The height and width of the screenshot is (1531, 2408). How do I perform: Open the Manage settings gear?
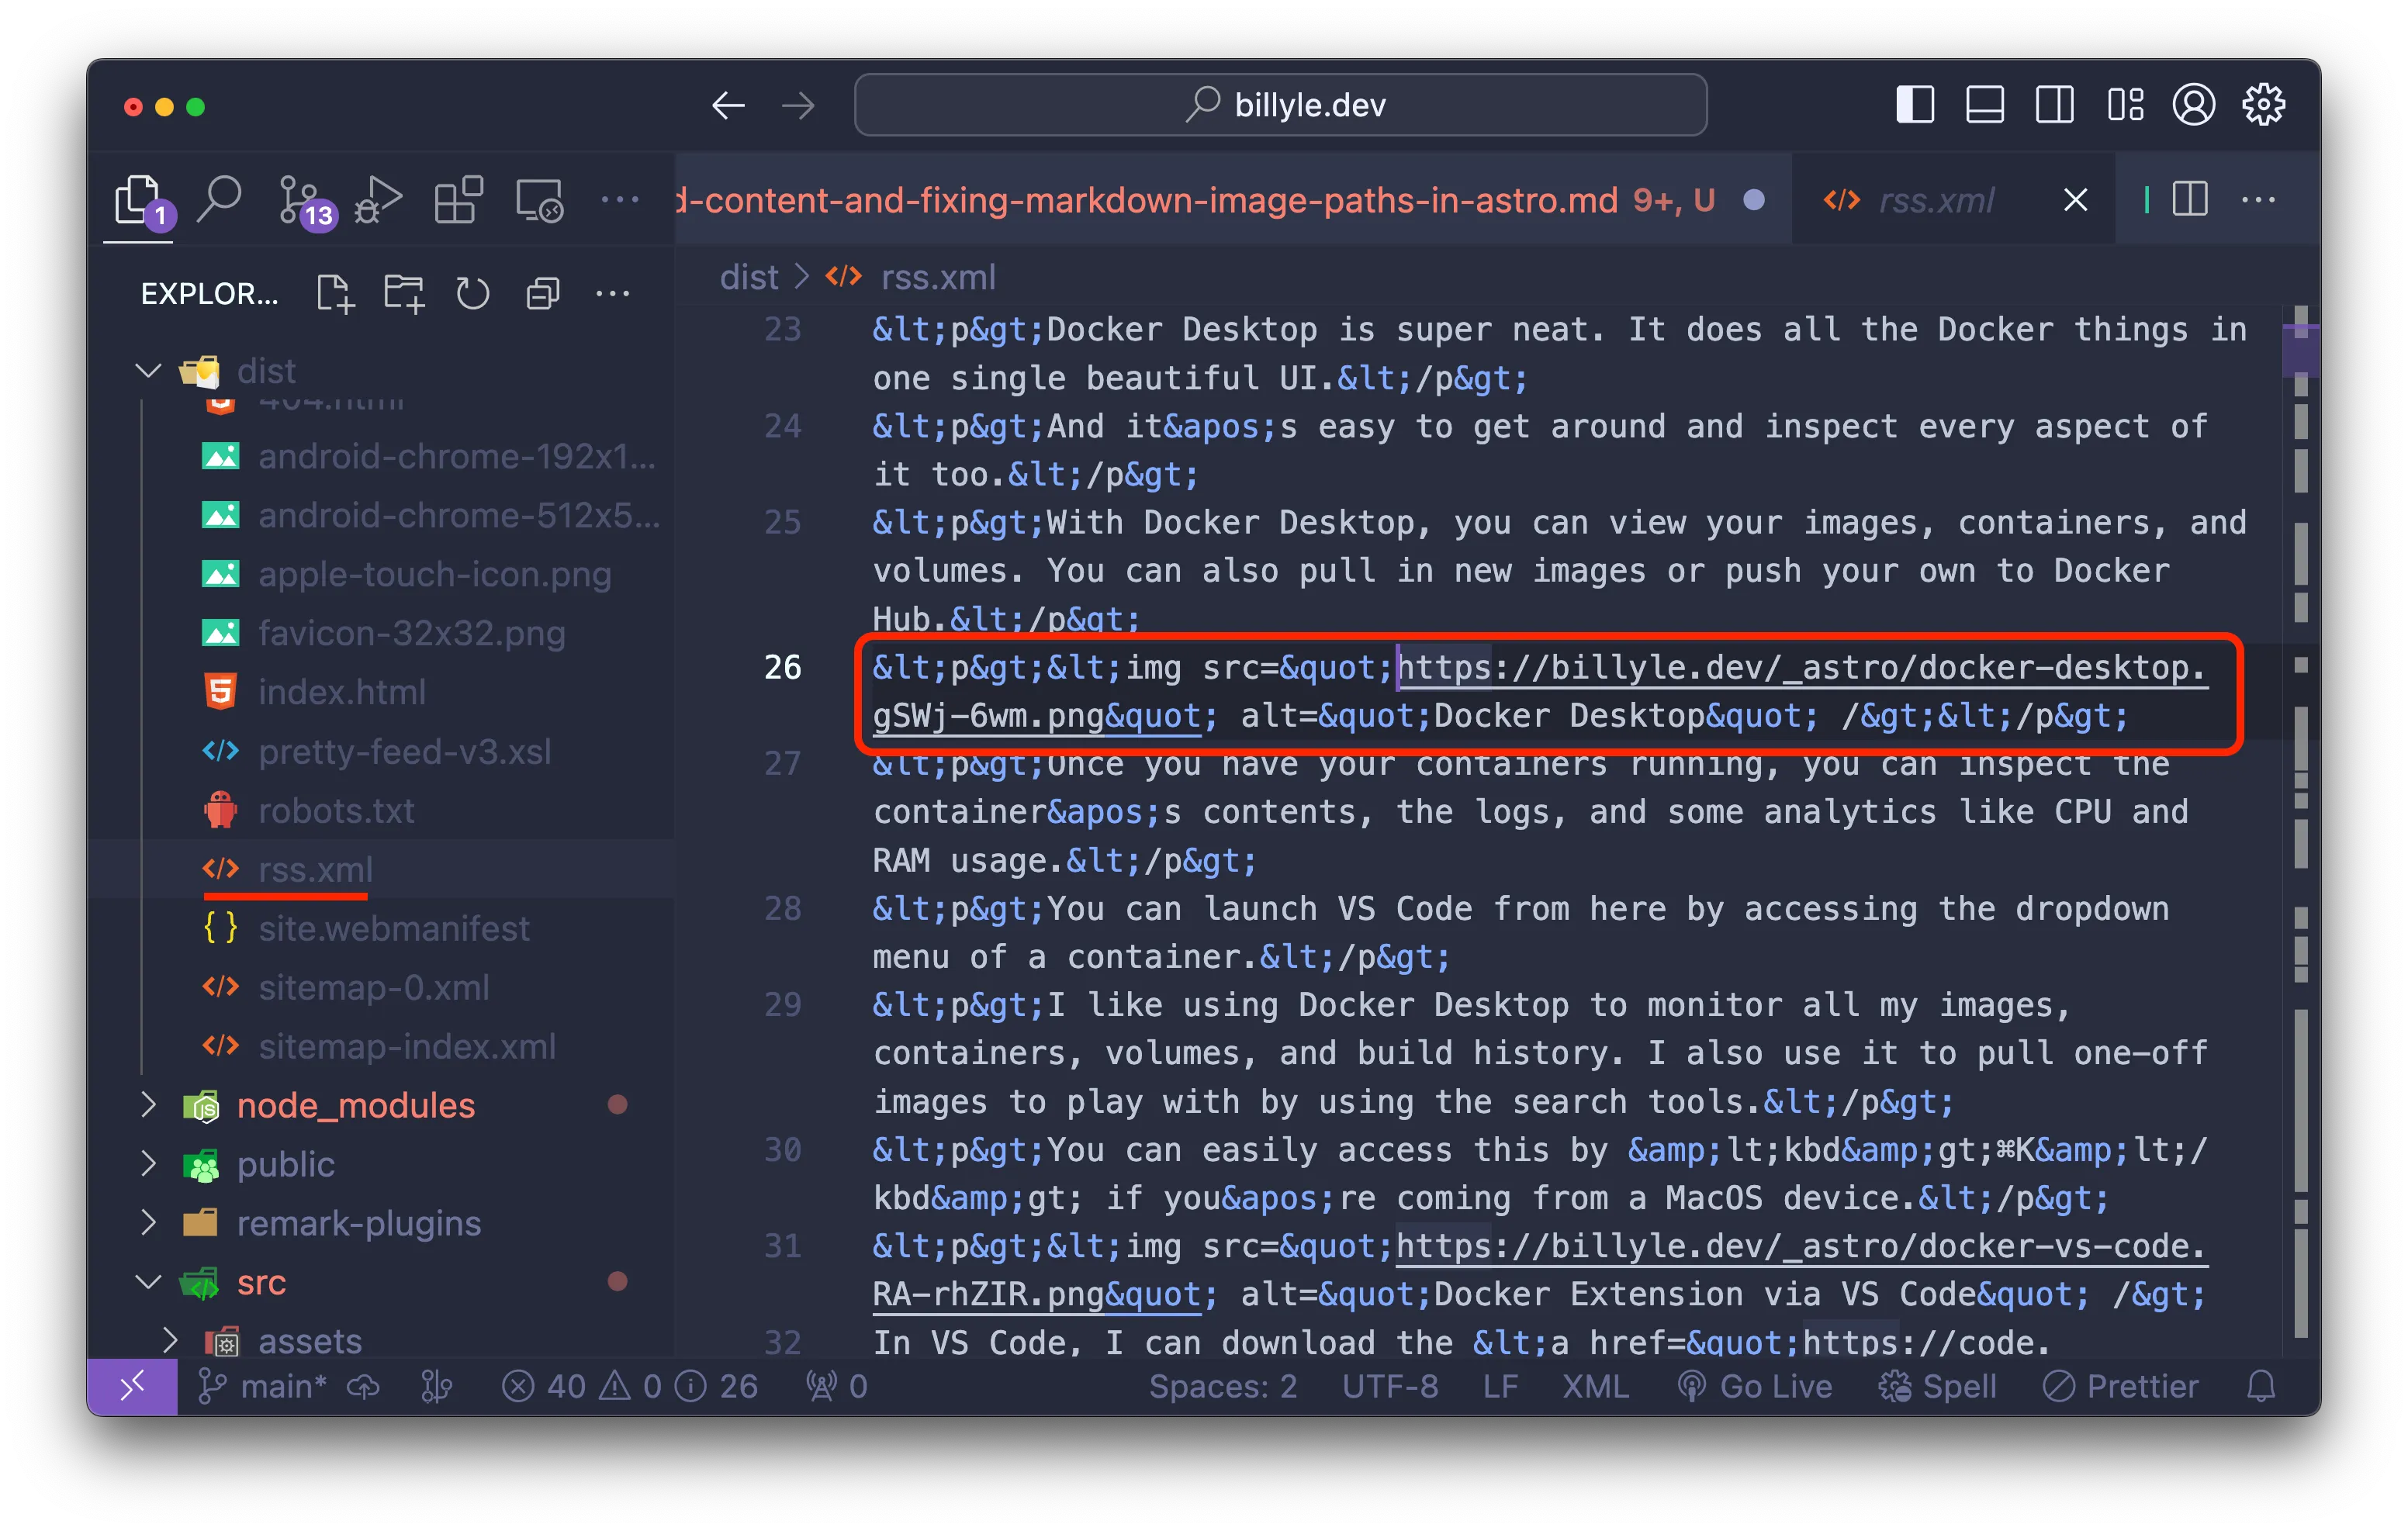2263,104
